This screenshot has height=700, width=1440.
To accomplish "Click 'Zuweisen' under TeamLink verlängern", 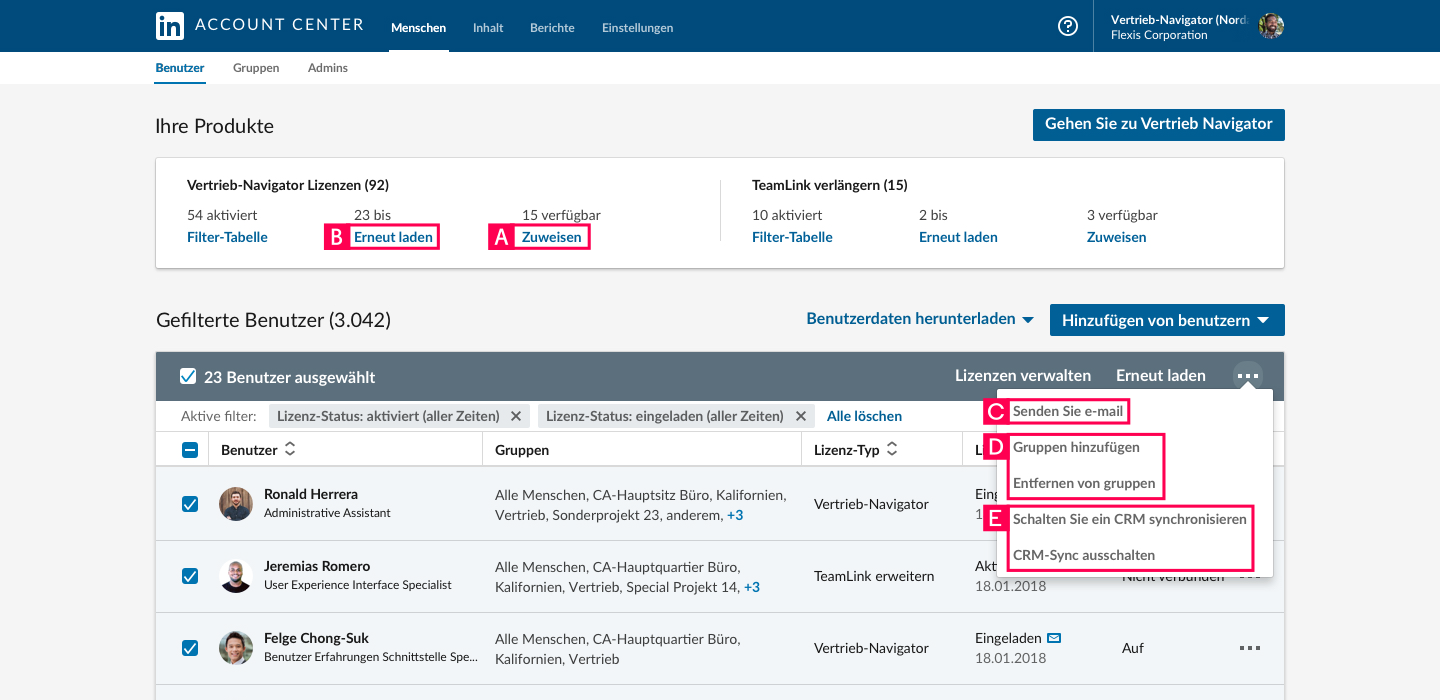I will click(1117, 237).
